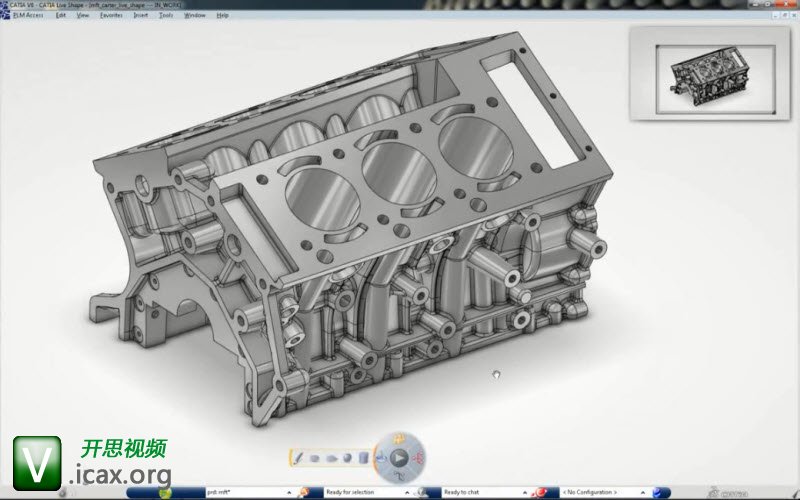
Task: Open the Edit menu
Action: pyautogui.click(x=62, y=15)
